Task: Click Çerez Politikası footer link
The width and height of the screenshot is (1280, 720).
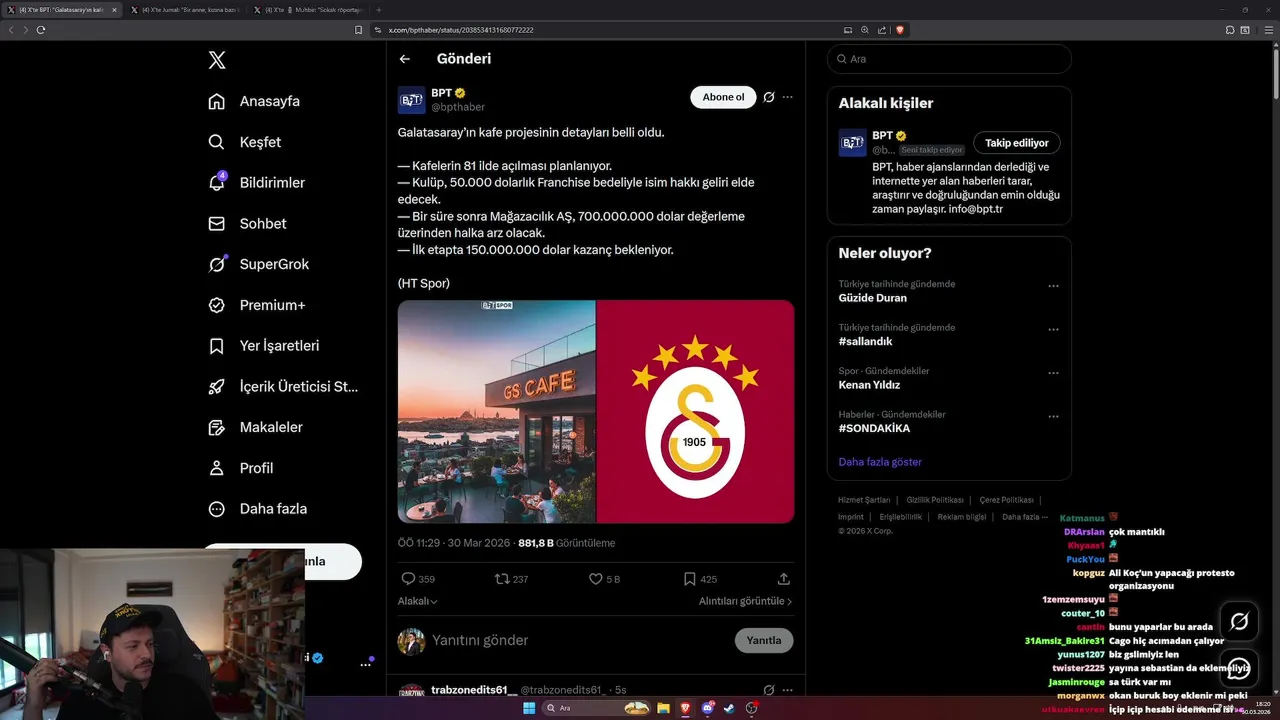Action: (x=1006, y=500)
